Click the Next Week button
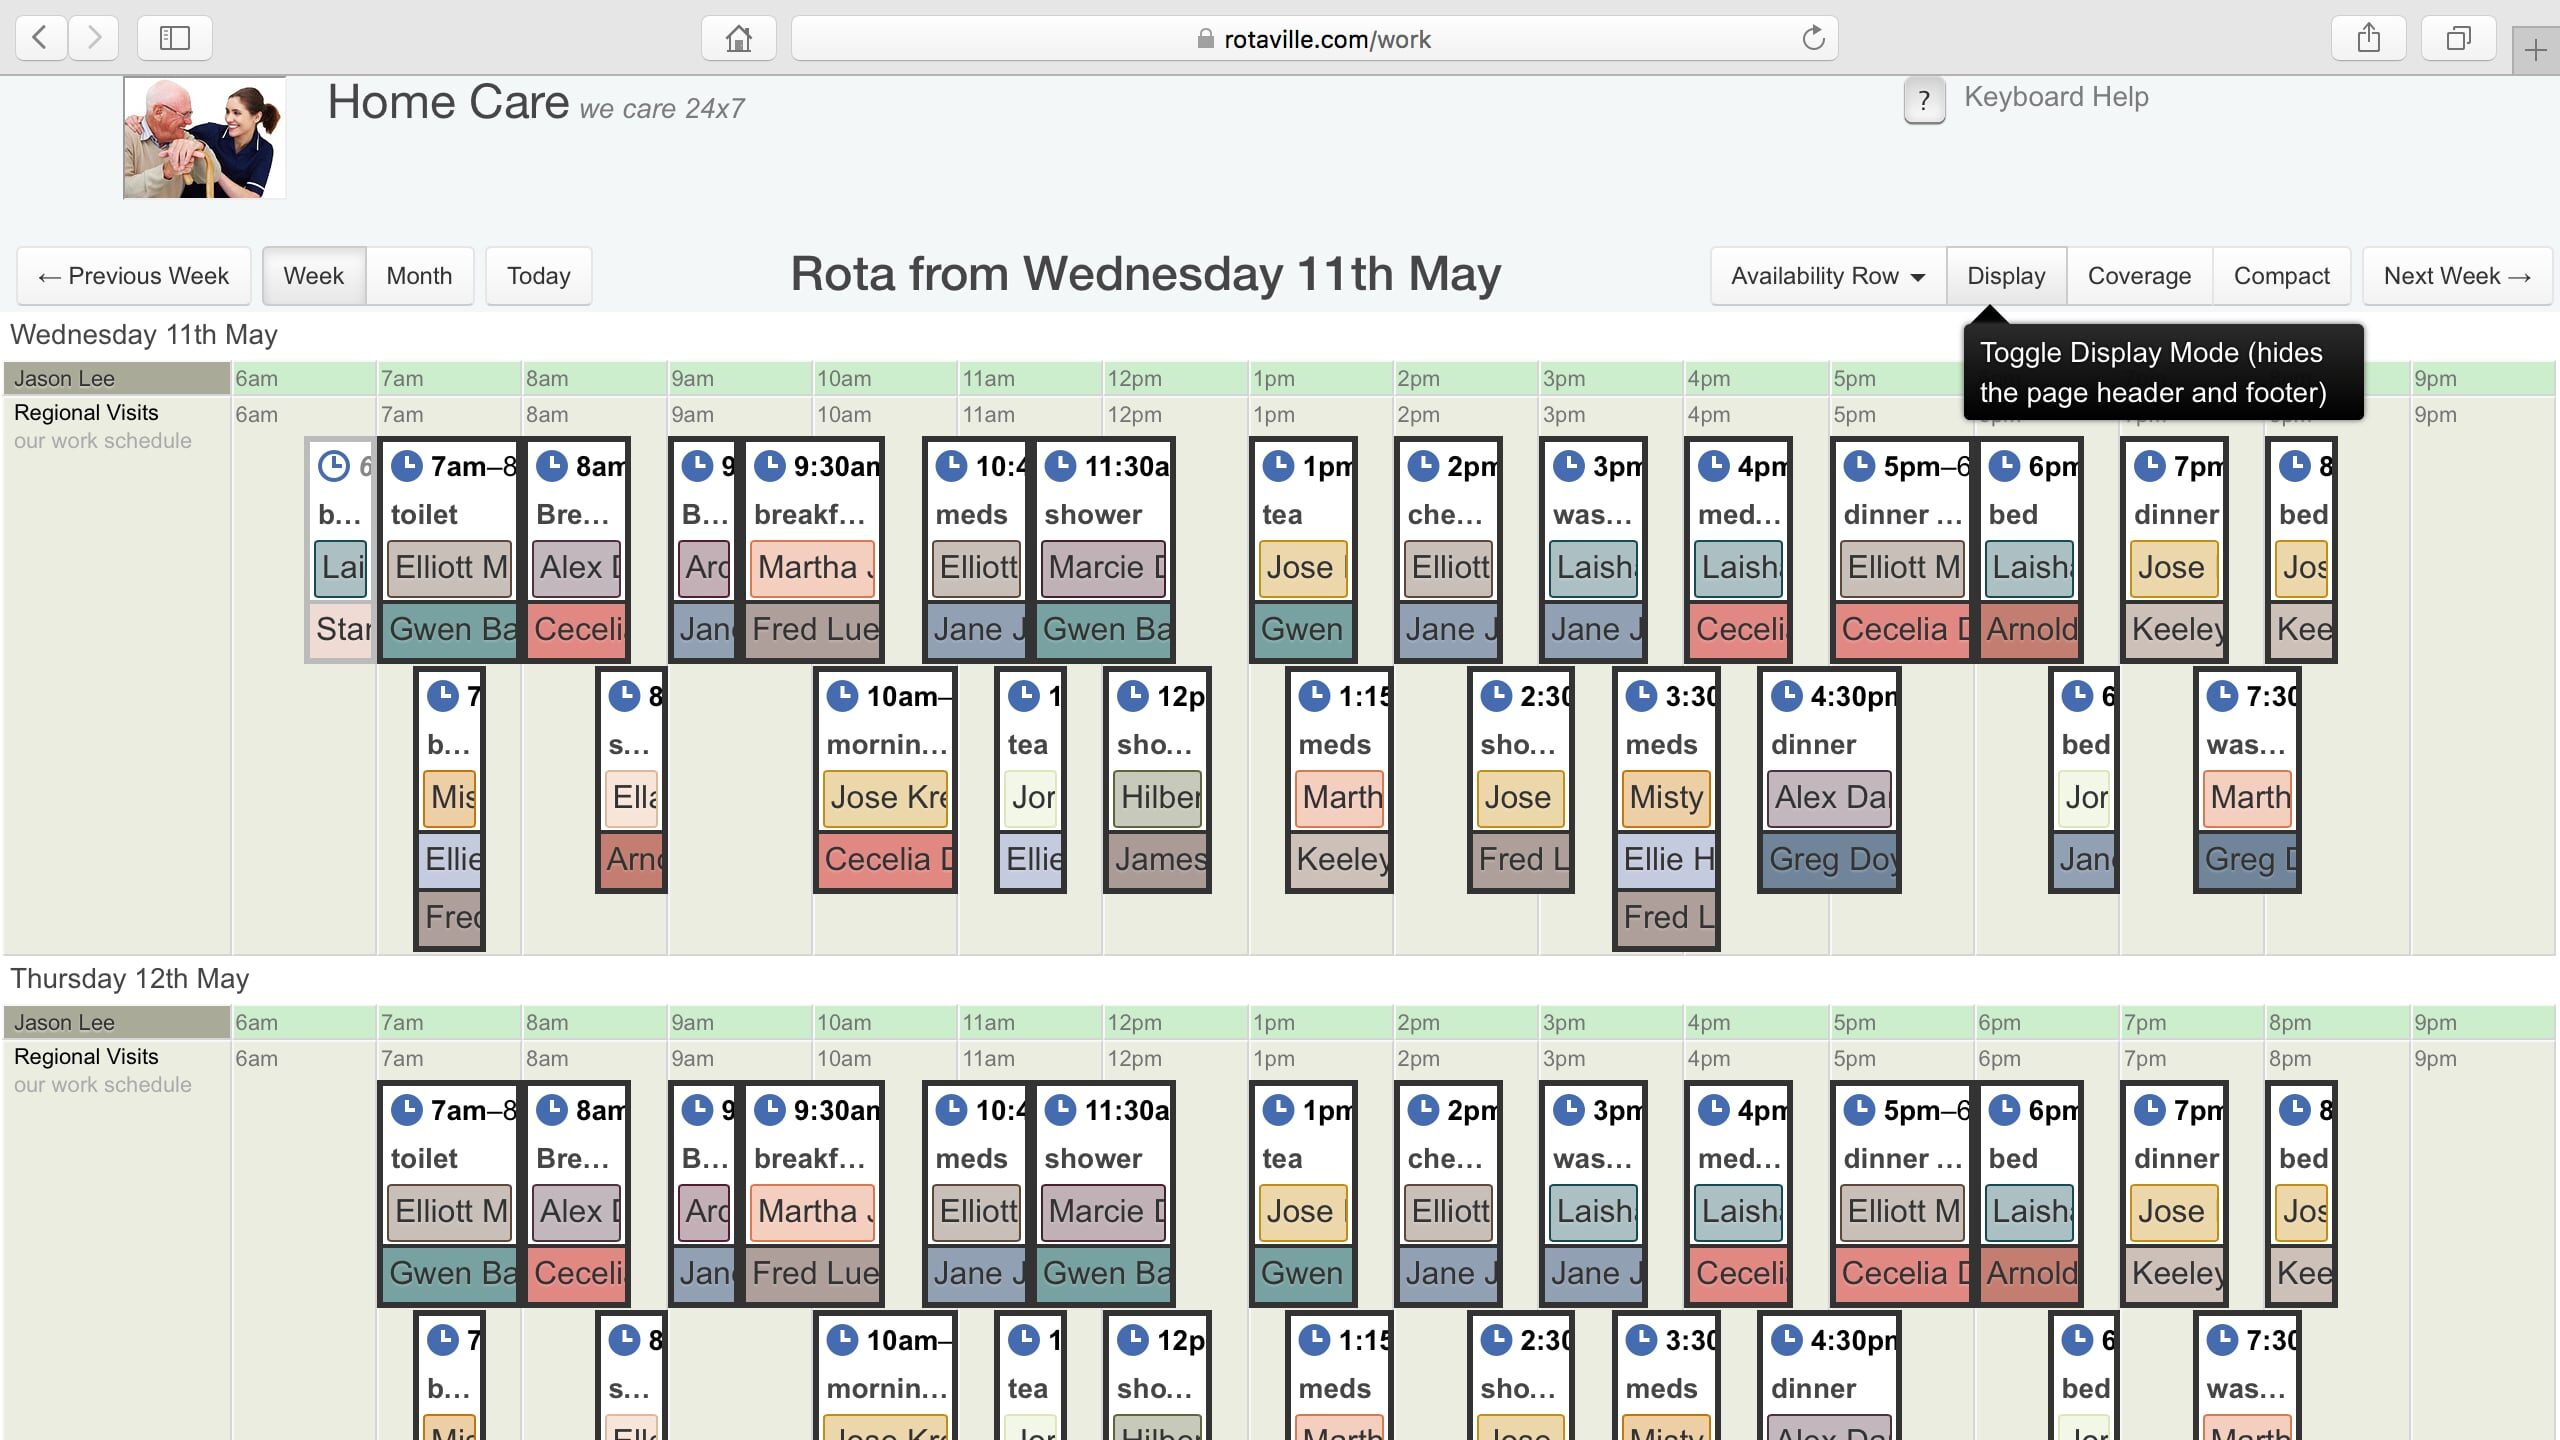2560x1440 pixels. click(2457, 276)
